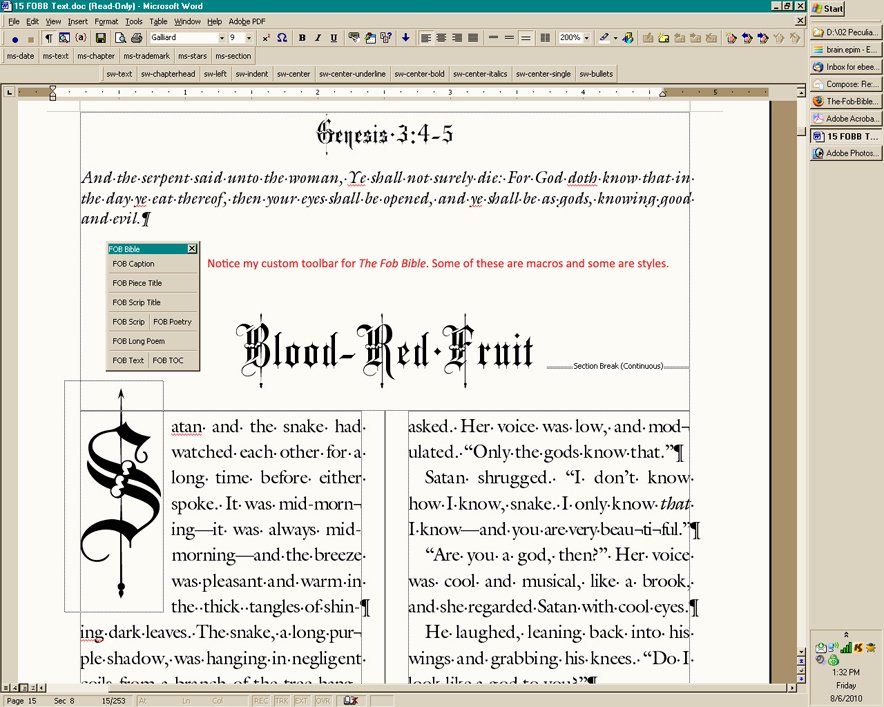Switch to Adobe Acrobat taskbar window
Viewport: 884px width, 707px height.
click(x=845, y=119)
